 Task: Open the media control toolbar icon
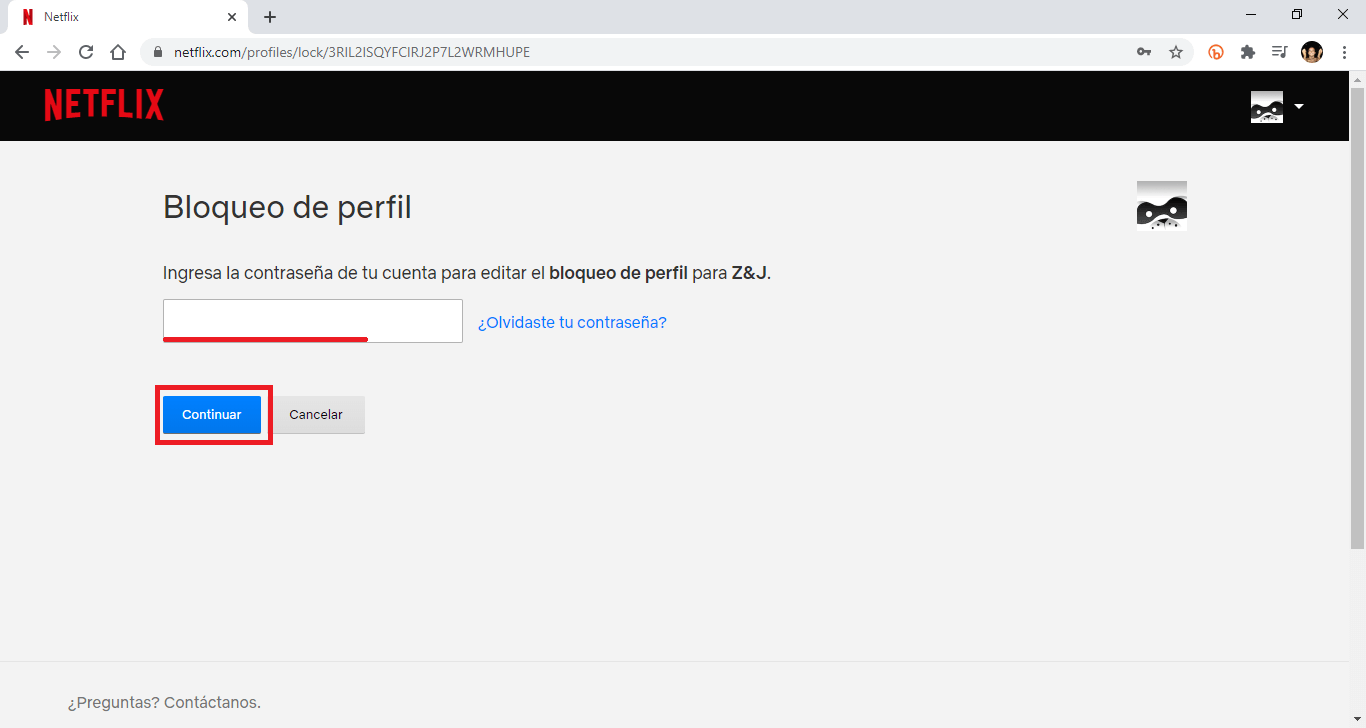[x=1279, y=52]
